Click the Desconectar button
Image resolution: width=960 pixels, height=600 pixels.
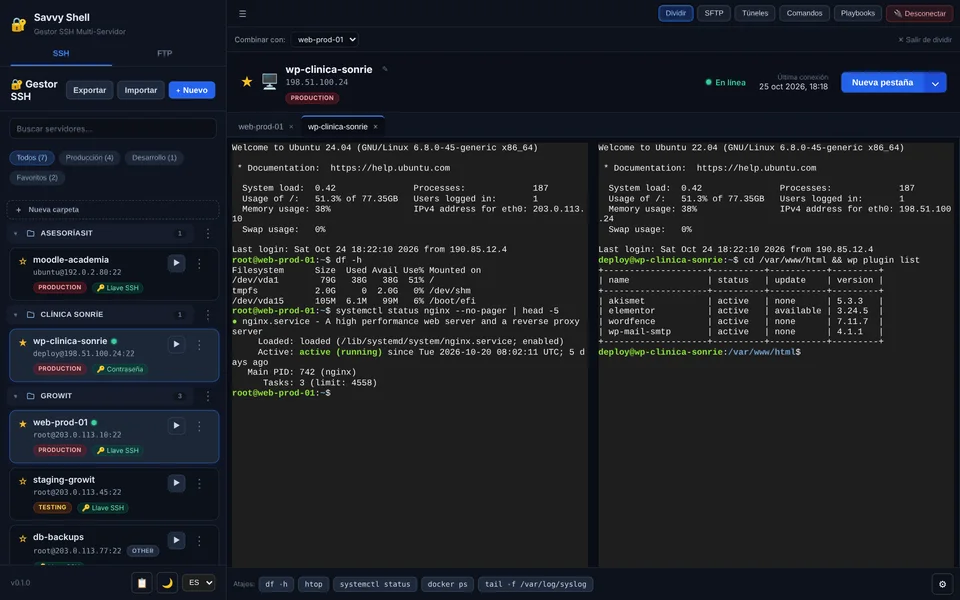pyautogui.click(x=919, y=13)
